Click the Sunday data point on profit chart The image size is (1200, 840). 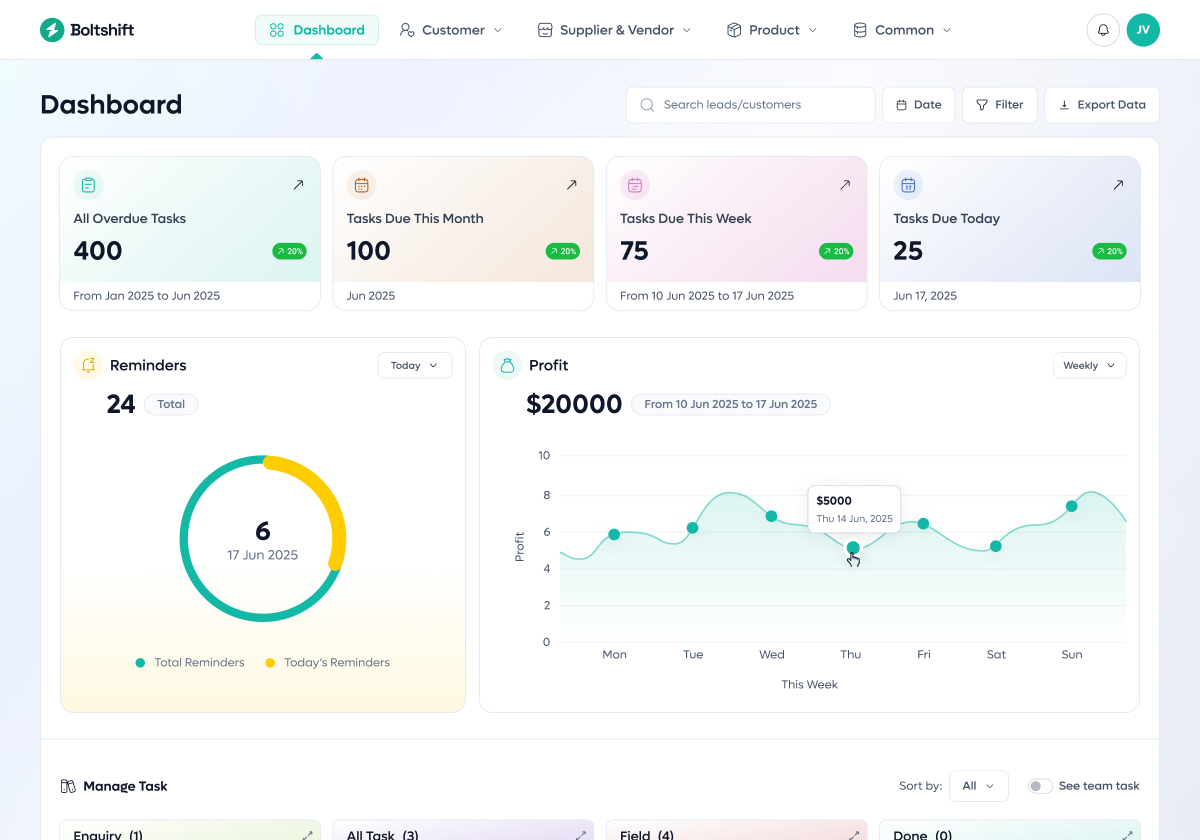pyautogui.click(x=1071, y=506)
